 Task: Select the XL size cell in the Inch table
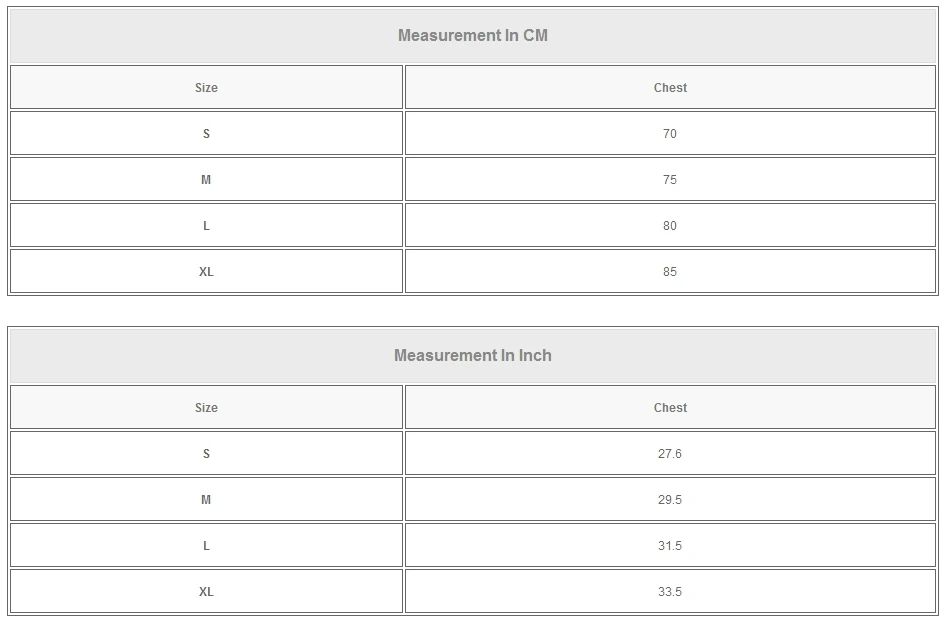point(206,592)
